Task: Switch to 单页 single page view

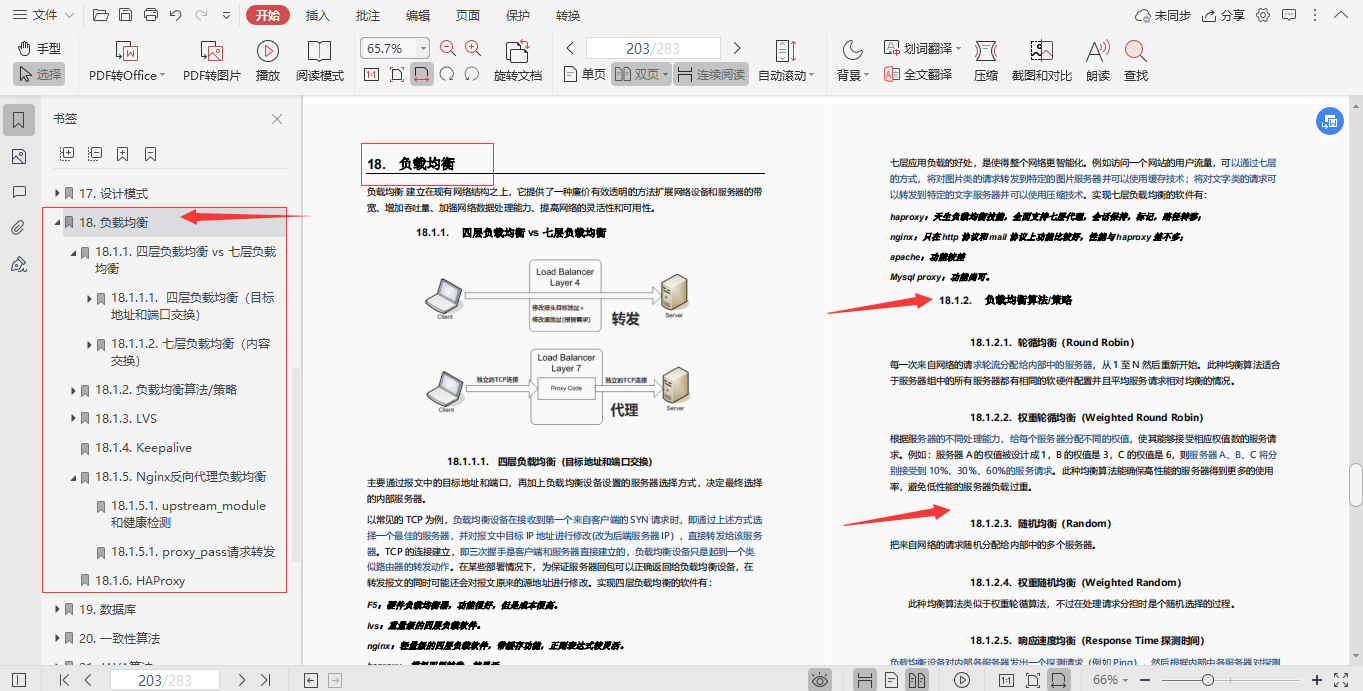Action: coord(584,74)
